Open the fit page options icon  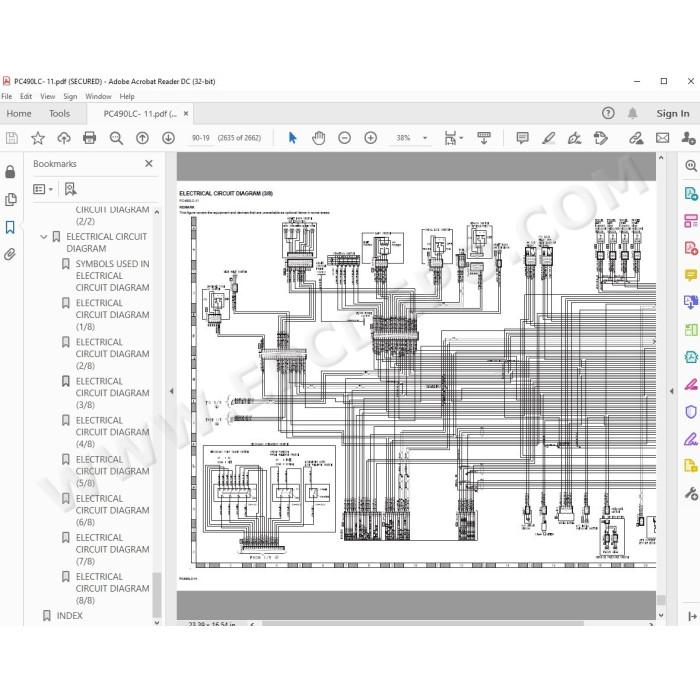click(453, 138)
